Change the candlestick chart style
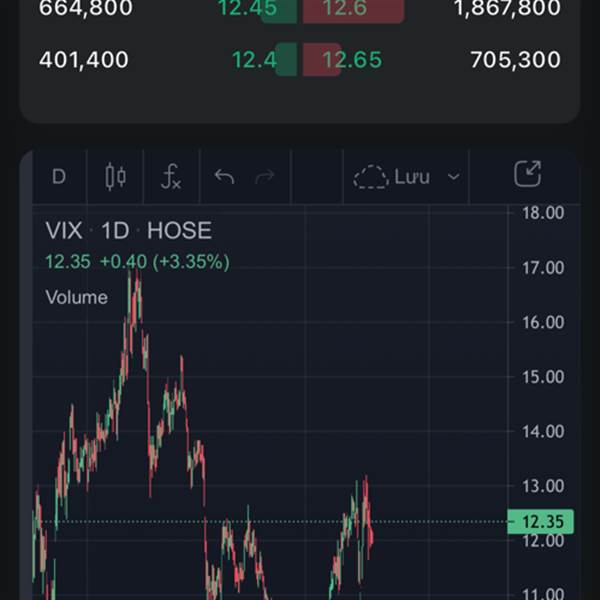Image resolution: width=600 pixels, height=600 pixels. click(115, 177)
